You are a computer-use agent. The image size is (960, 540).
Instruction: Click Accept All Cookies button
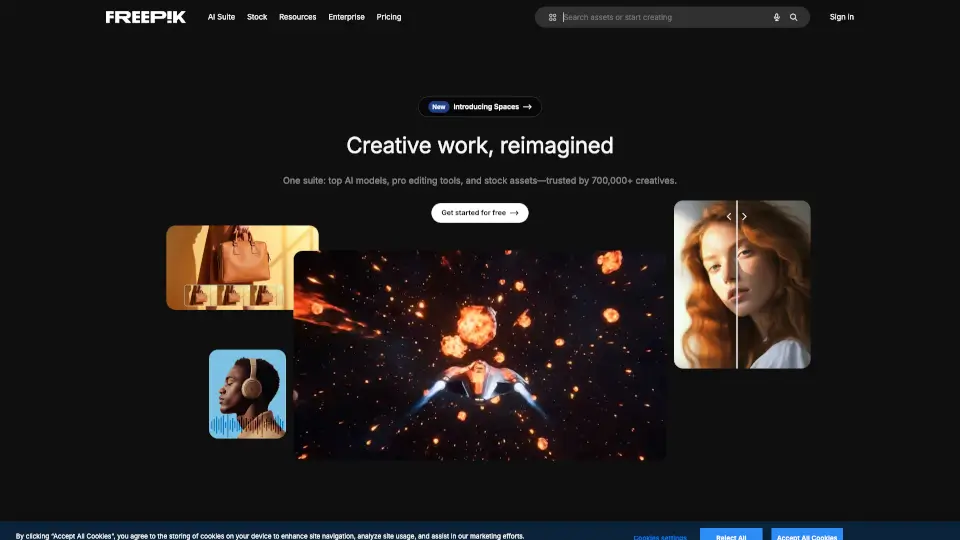pos(806,535)
